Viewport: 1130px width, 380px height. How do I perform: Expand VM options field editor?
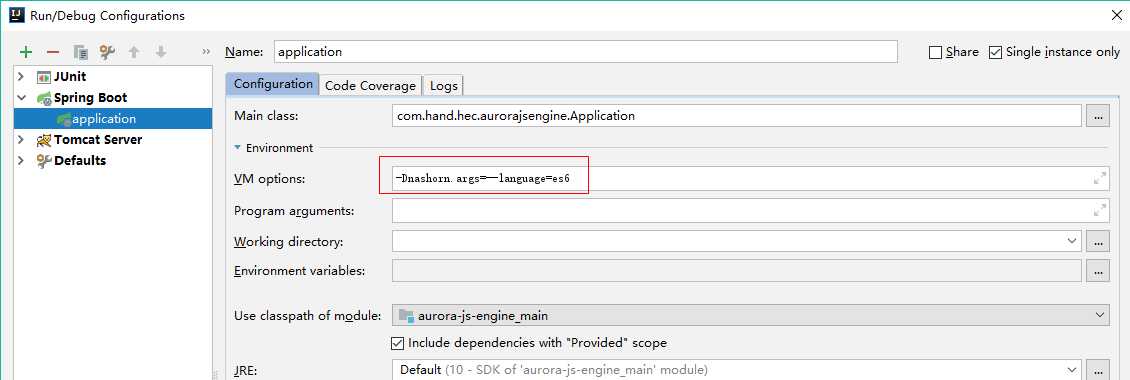pyautogui.click(x=1100, y=178)
